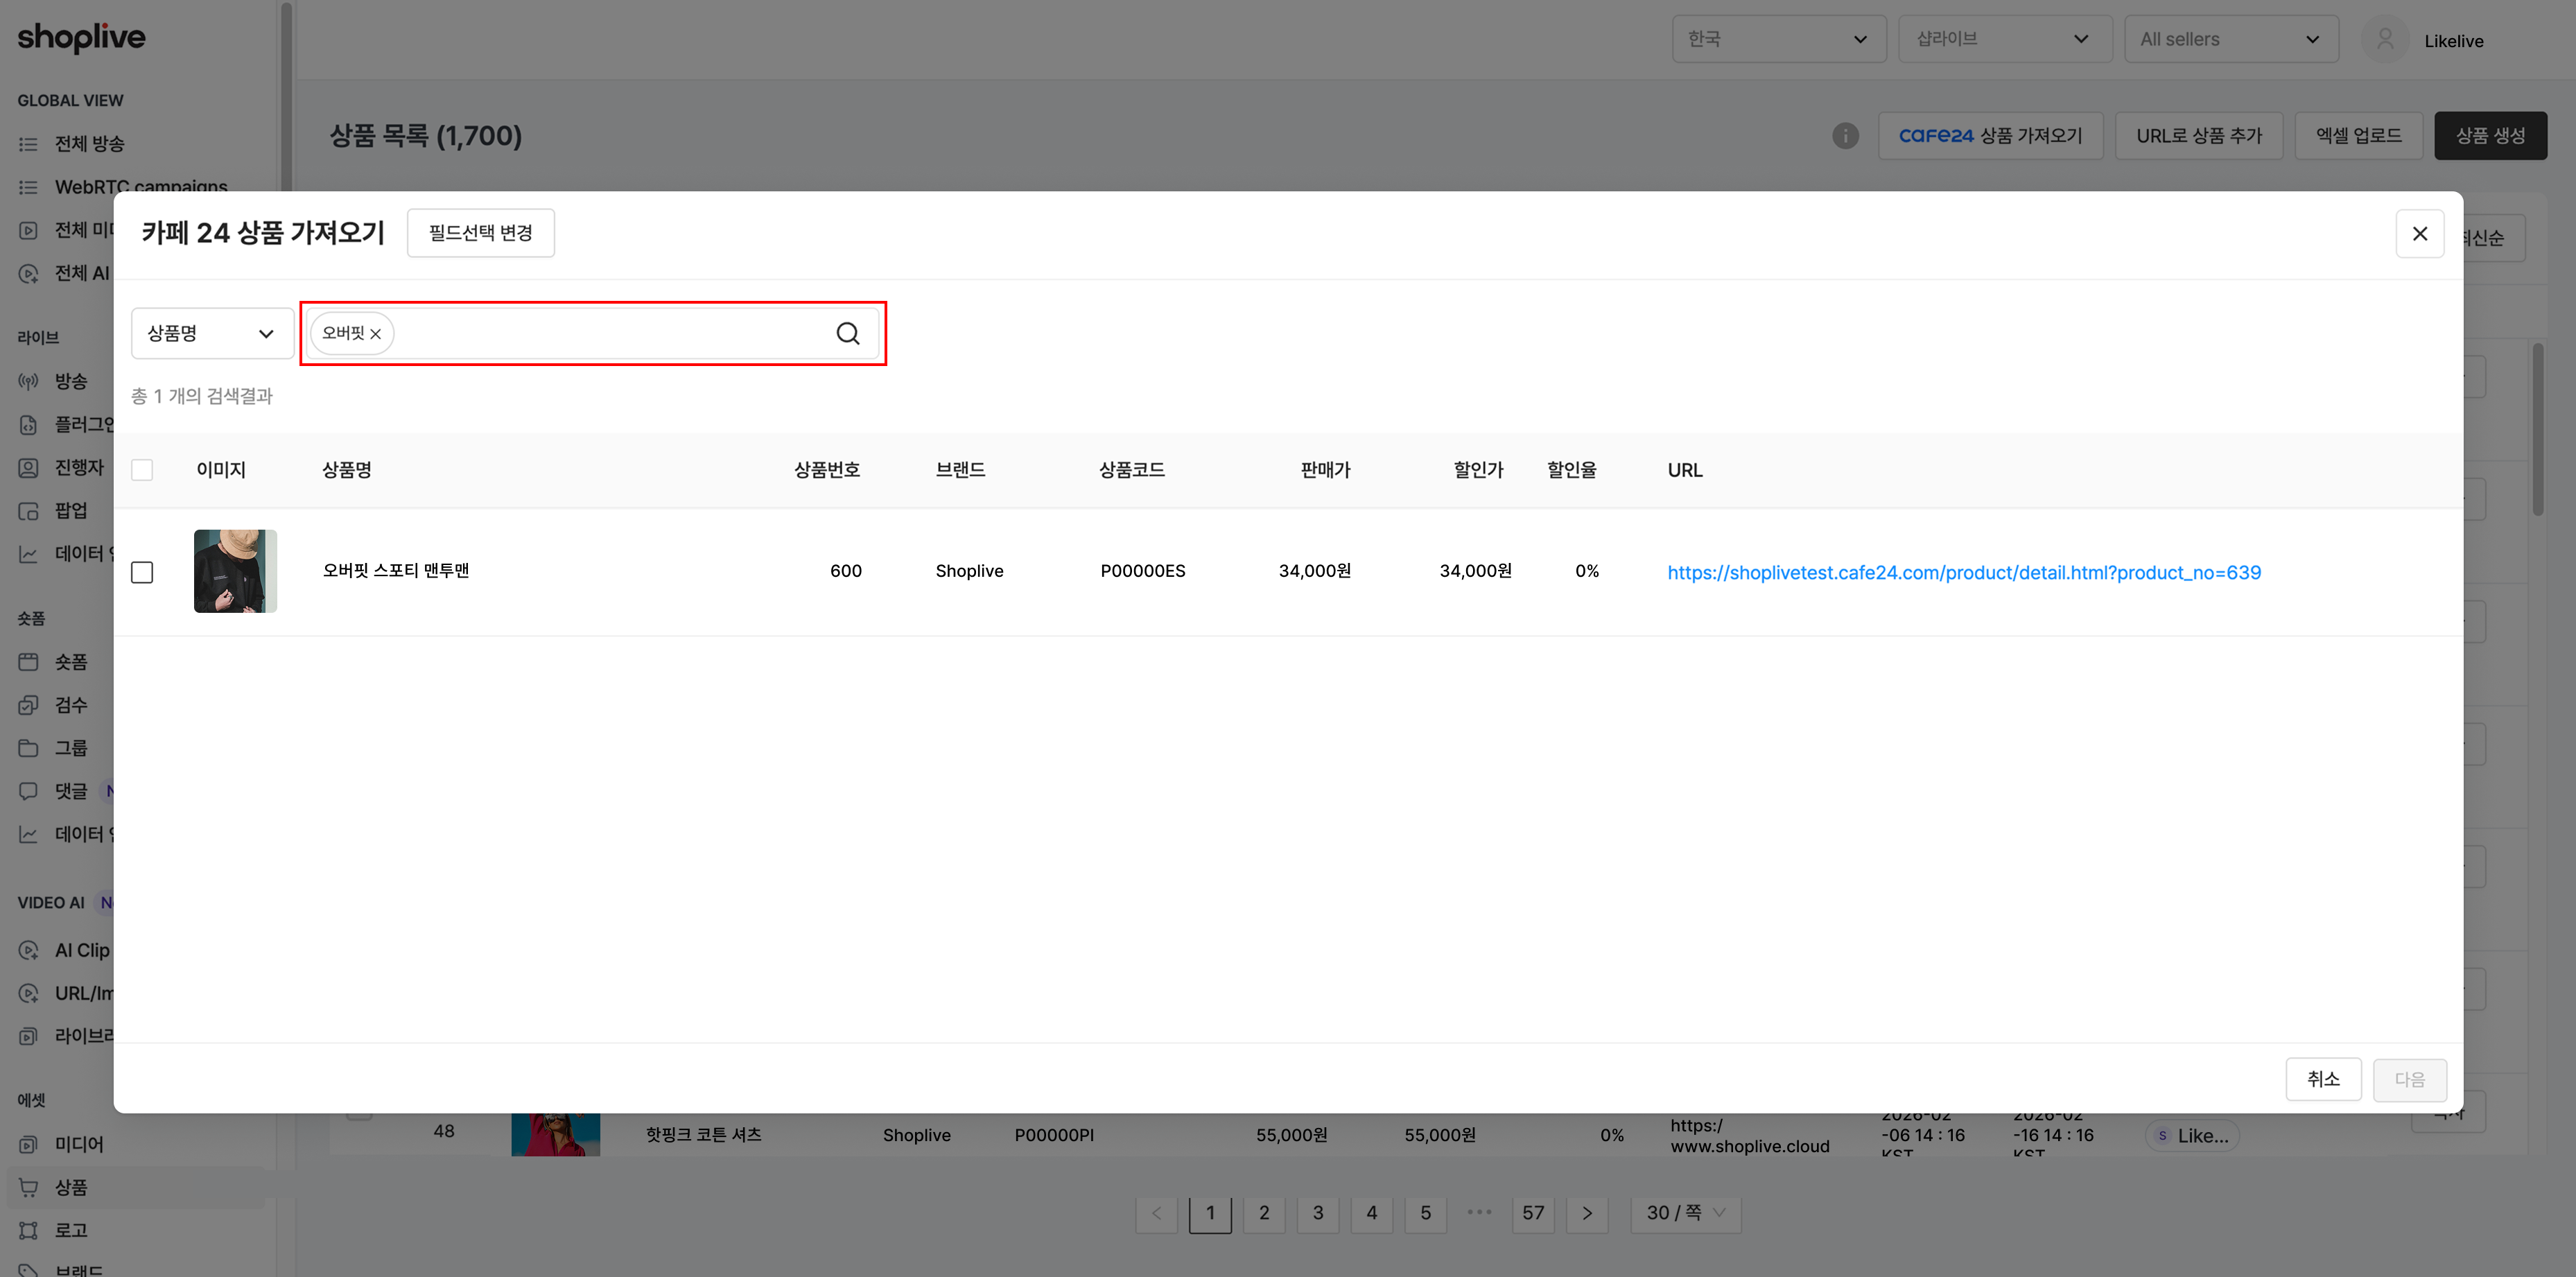Open 숏폼 sidebar item
This screenshot has height=1277, width=2576.
click(x=70, y=662)
